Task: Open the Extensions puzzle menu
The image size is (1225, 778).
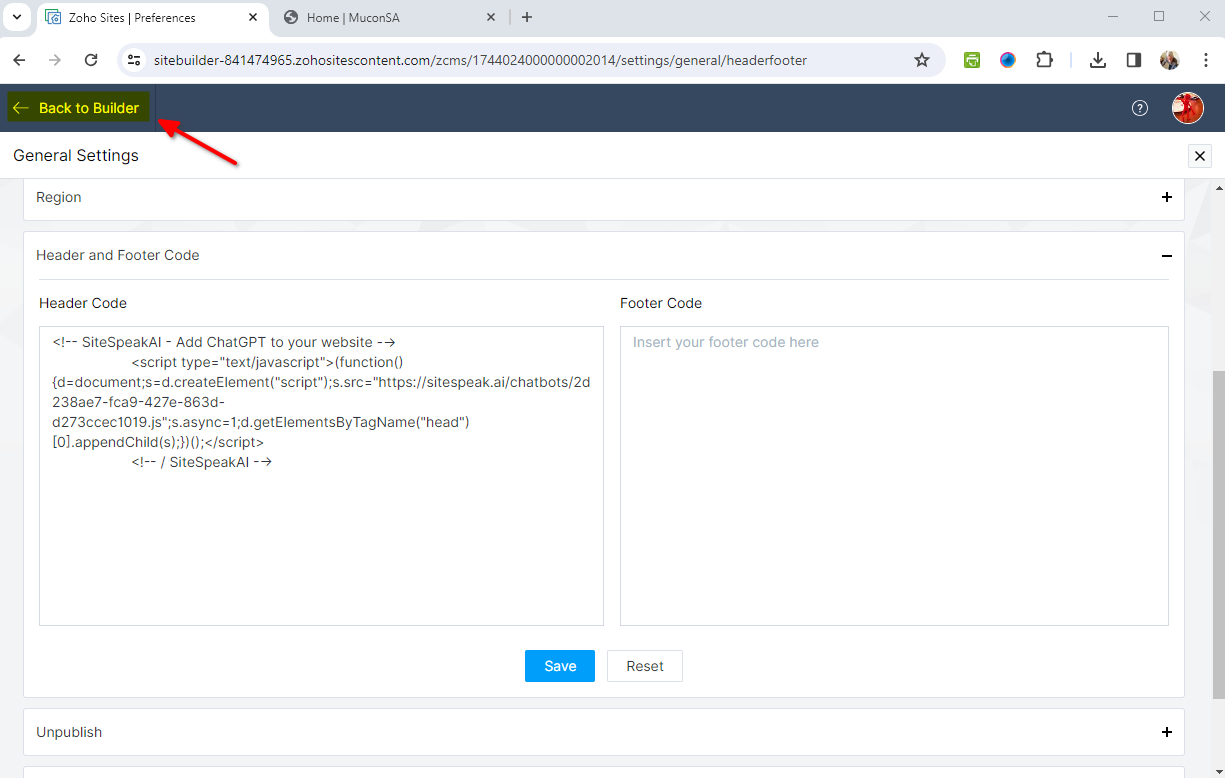Action: pyautogui.click(x=1044, y=60)
